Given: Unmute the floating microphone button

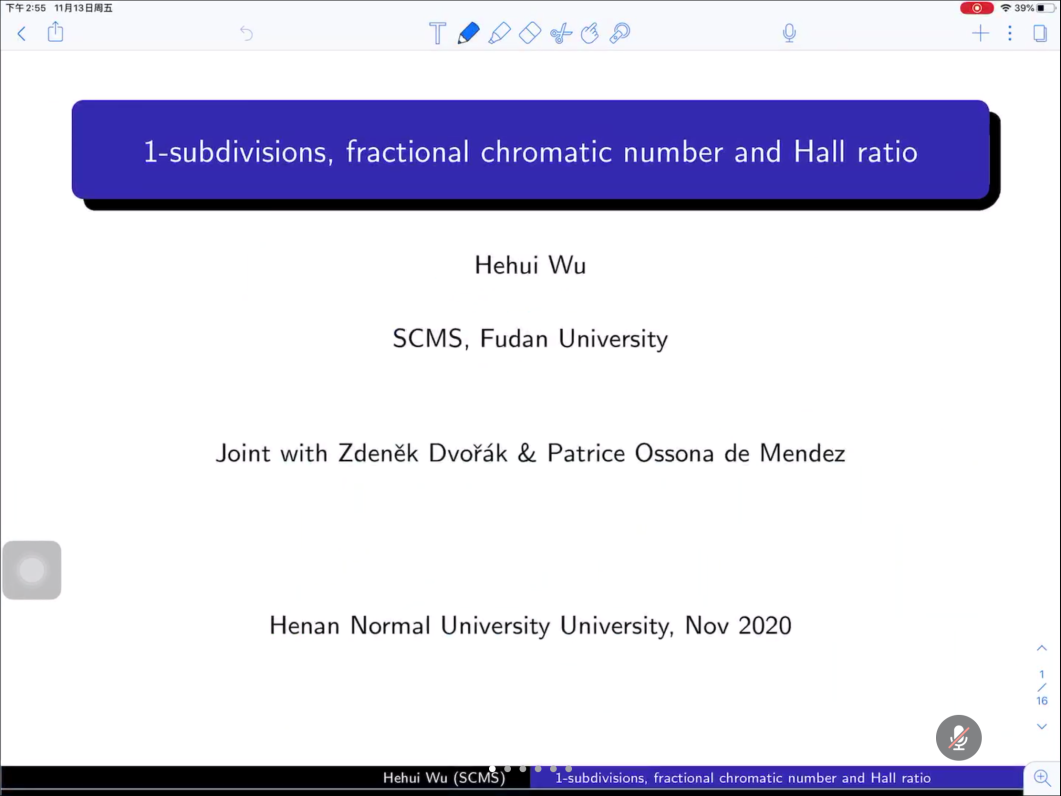Looking at the screenshot, I should point(958,738).
